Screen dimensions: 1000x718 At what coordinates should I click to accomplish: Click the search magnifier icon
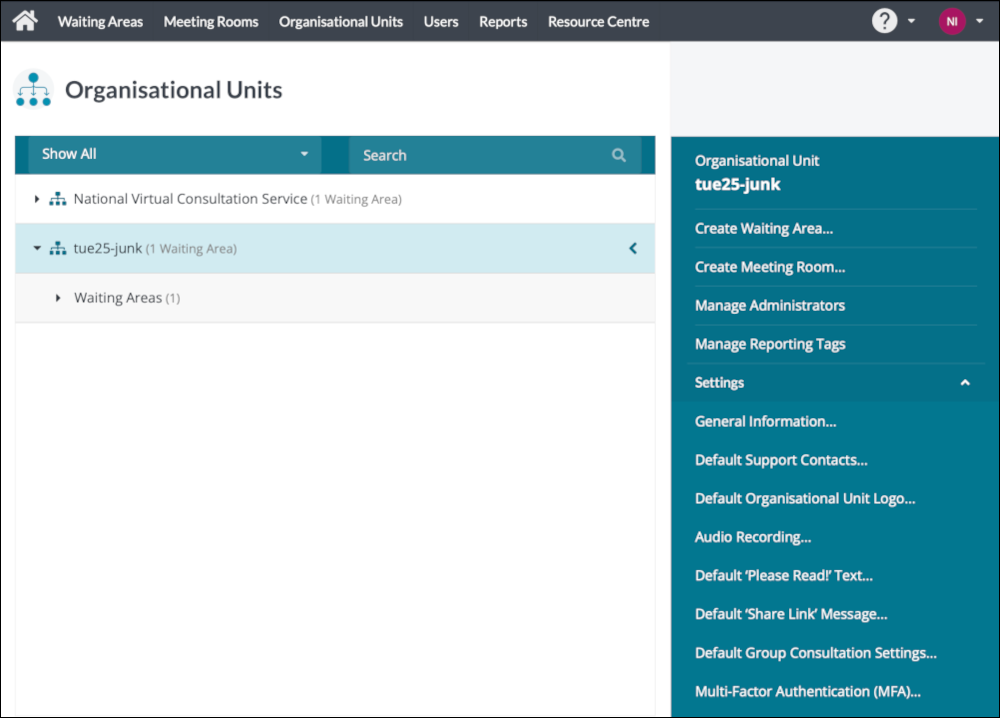tap(619, 155)
